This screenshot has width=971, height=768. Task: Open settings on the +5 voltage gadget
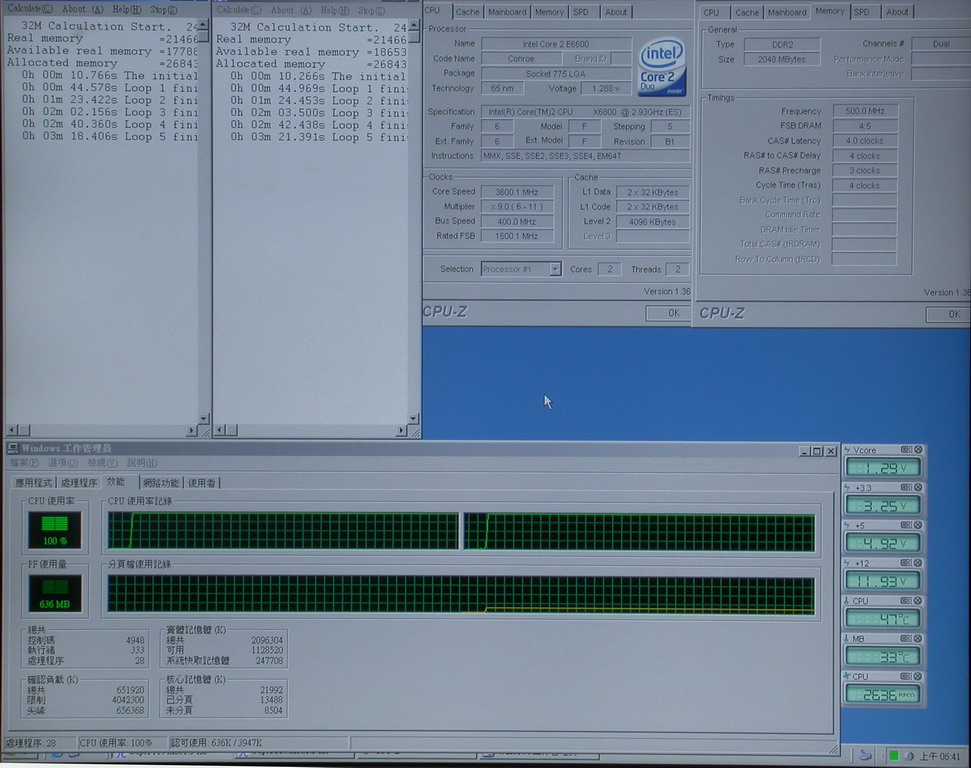coord(906,525)
